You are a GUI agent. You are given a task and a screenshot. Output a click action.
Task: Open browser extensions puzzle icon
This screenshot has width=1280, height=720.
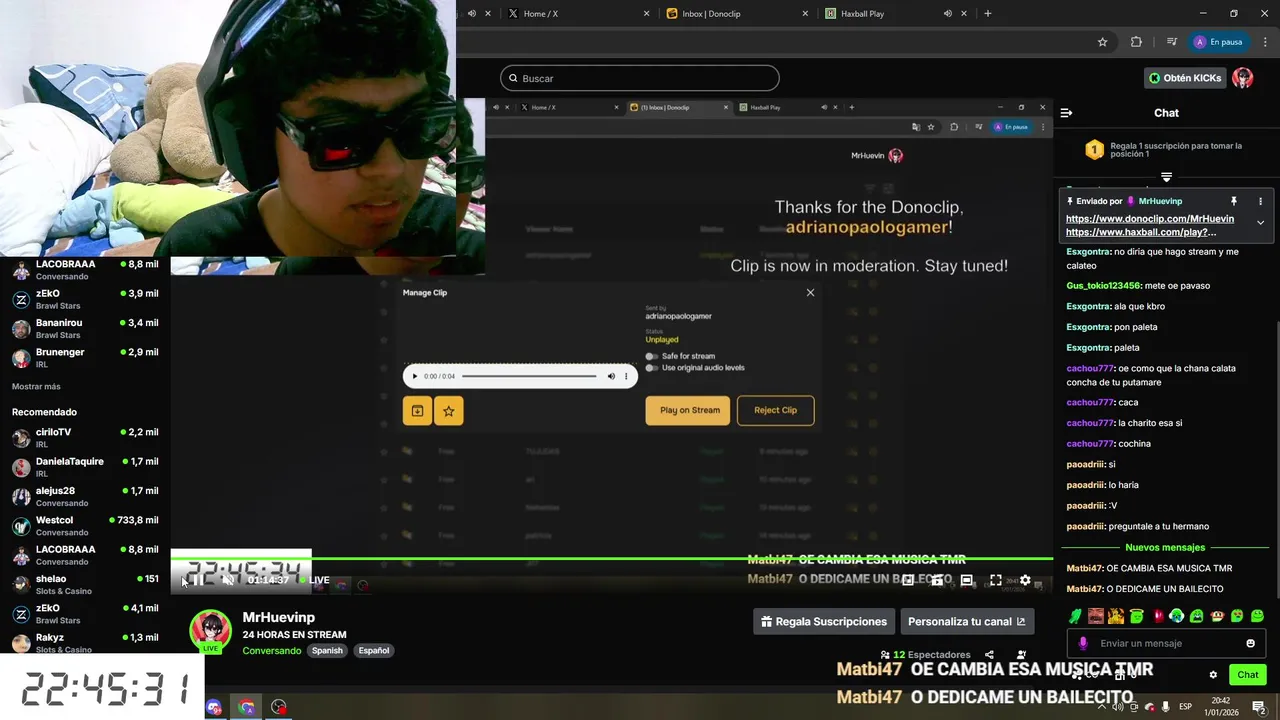[1136, 42]
